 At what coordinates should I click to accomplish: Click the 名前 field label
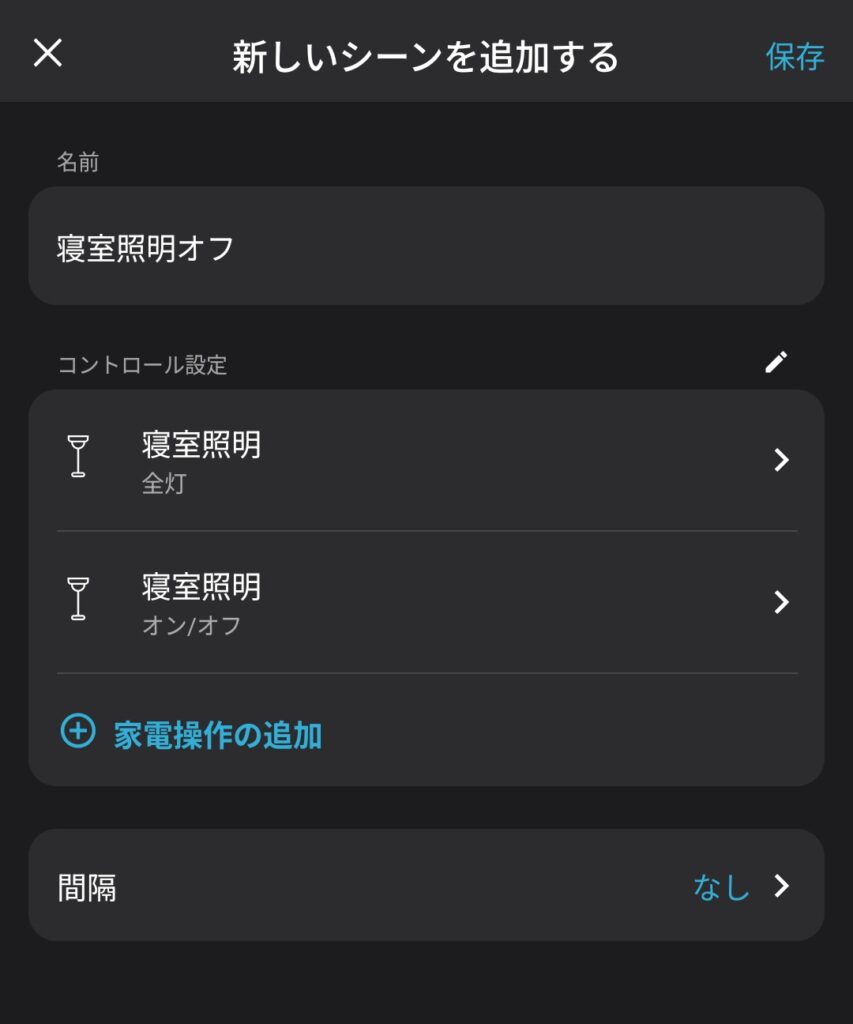tap(78, 162)
